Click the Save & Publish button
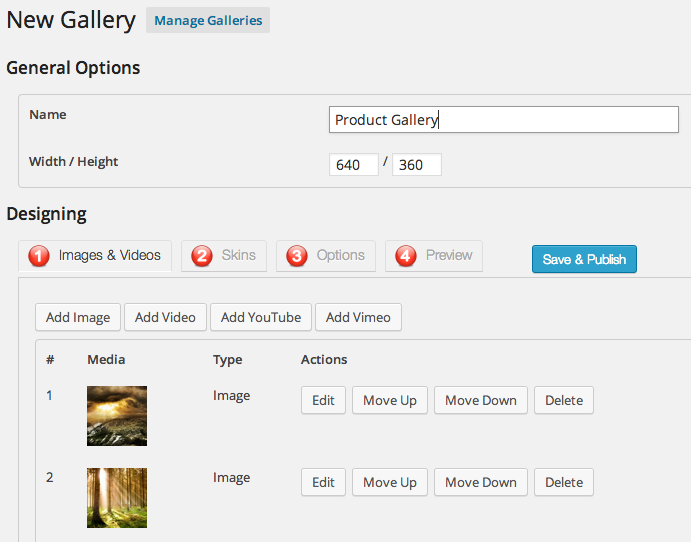The width and height of the screenshot is (691, 542). tap(584, 259)
